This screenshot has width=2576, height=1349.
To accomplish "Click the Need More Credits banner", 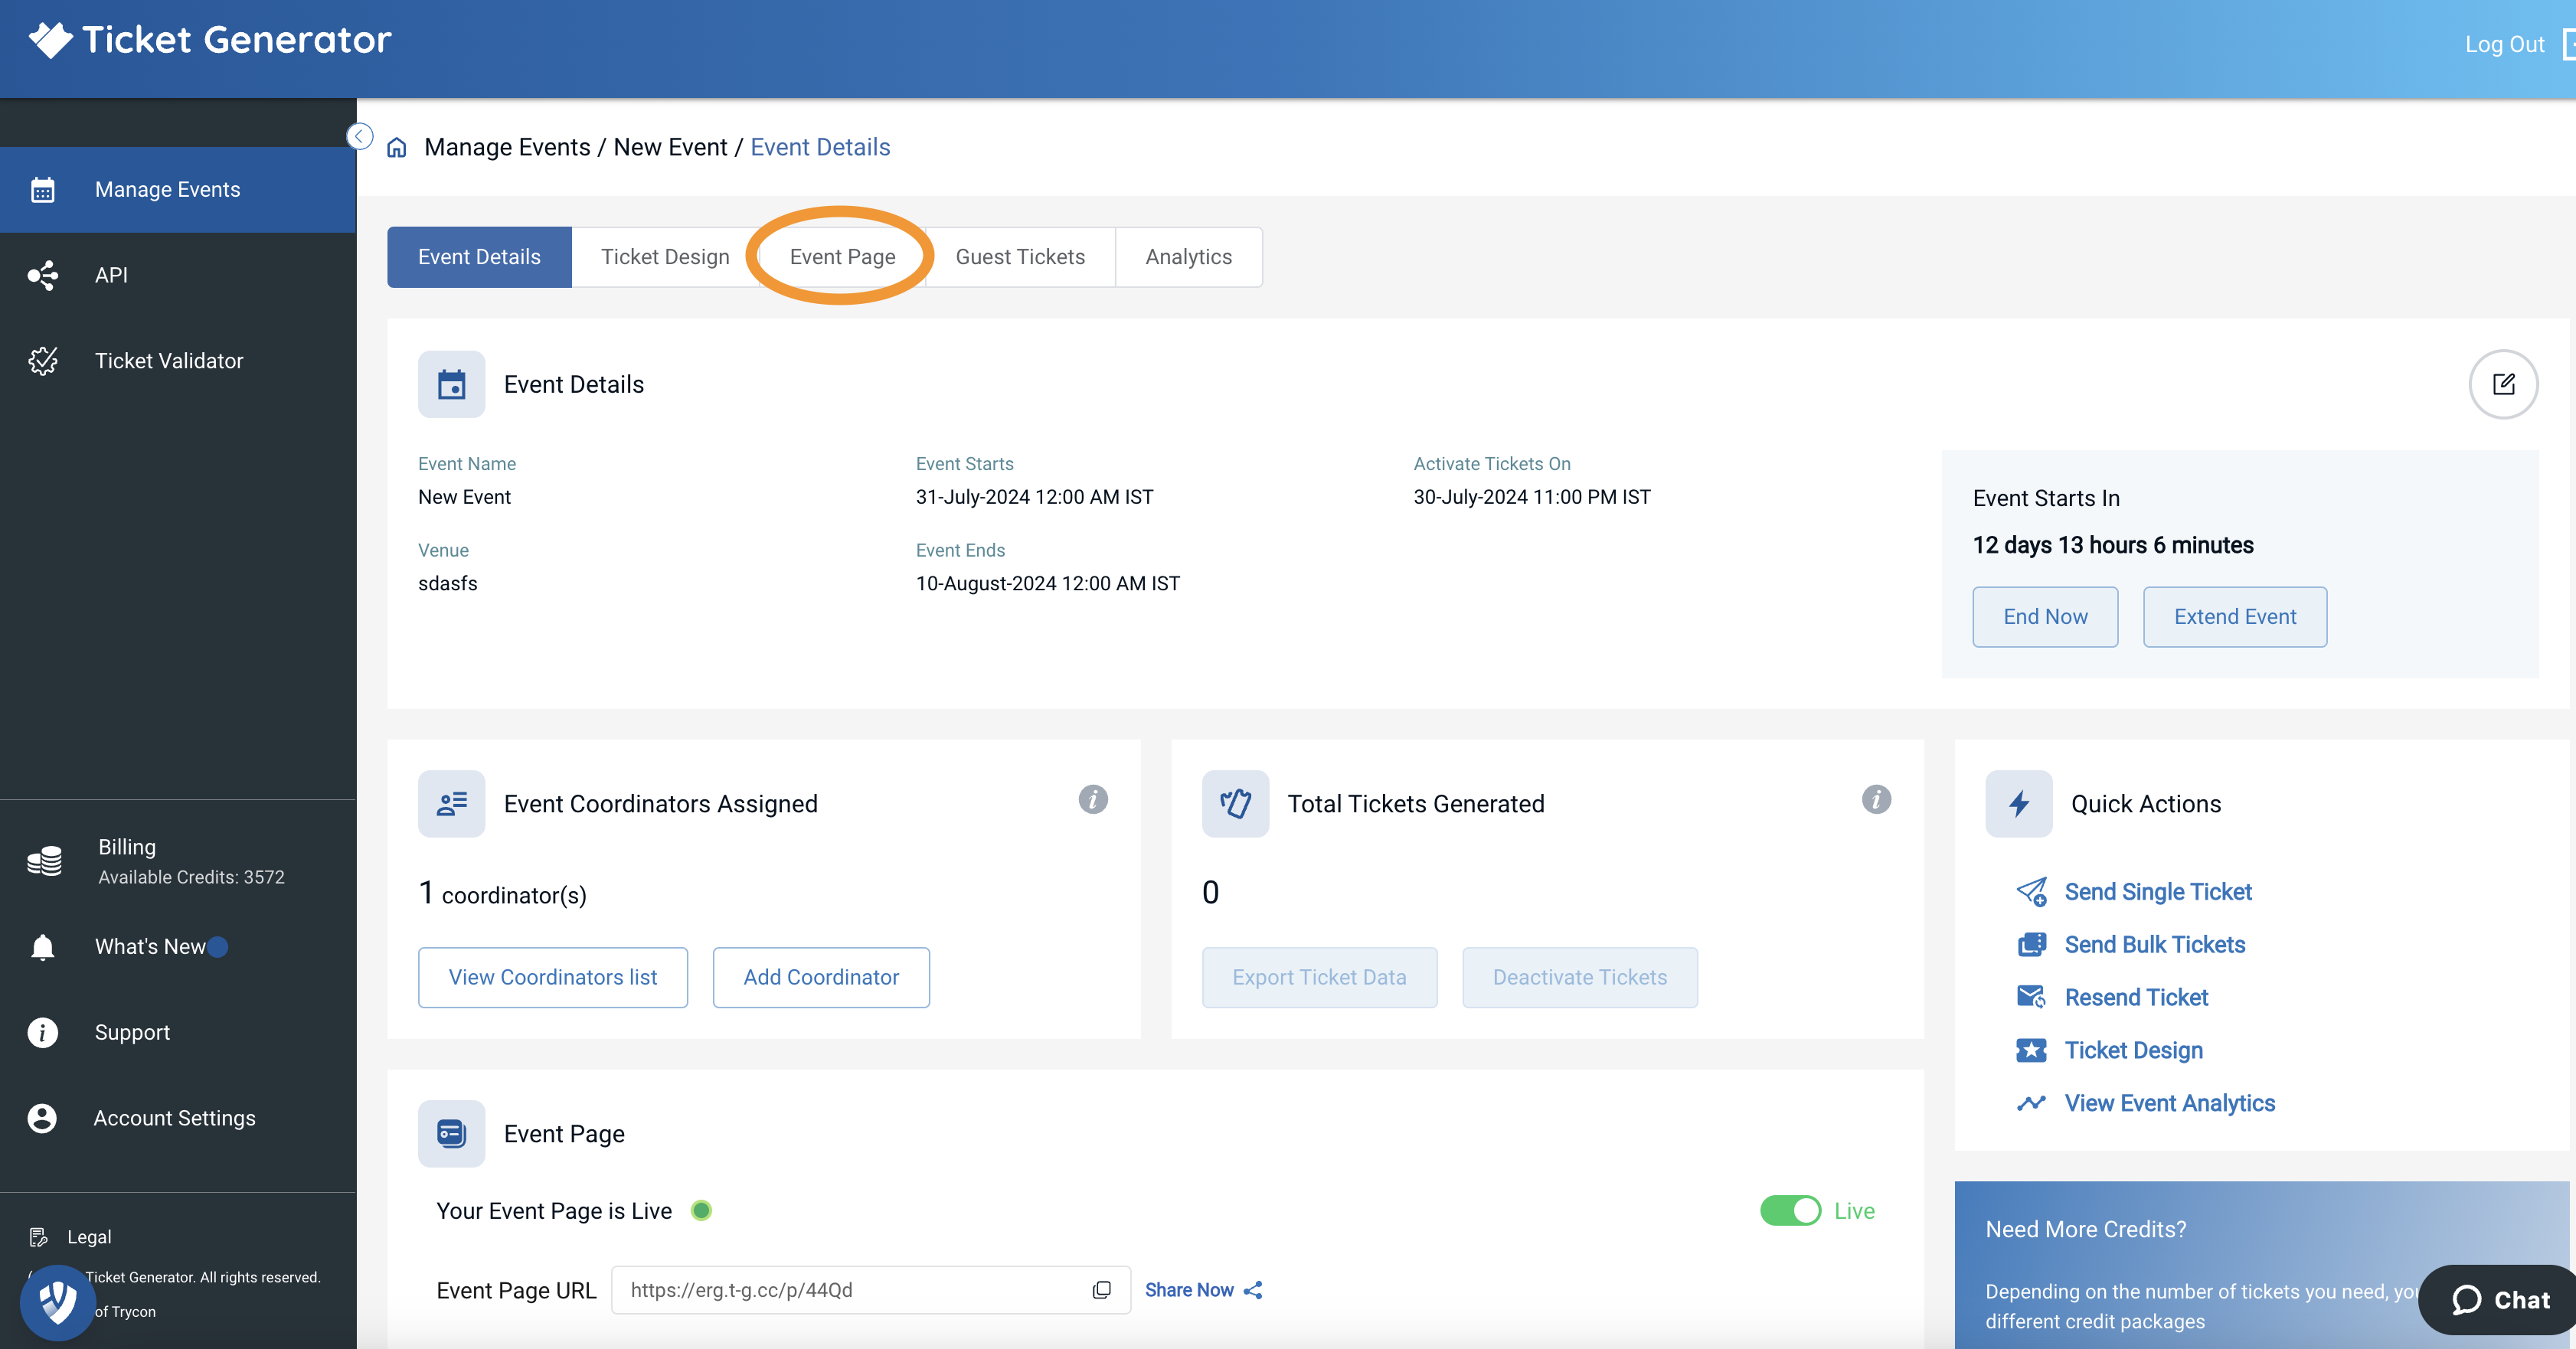I will click(x=2262, y=1265).
